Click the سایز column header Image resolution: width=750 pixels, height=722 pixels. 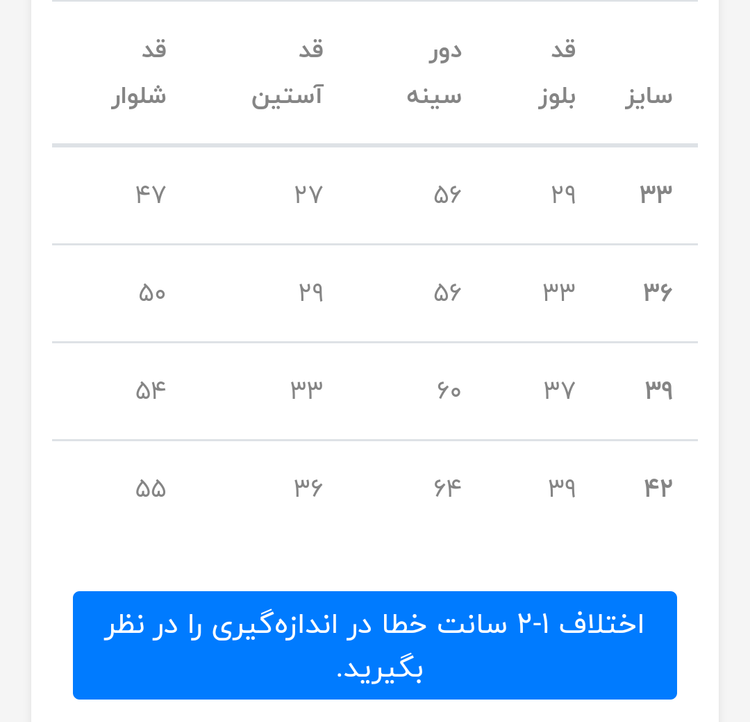click(649, 96)
